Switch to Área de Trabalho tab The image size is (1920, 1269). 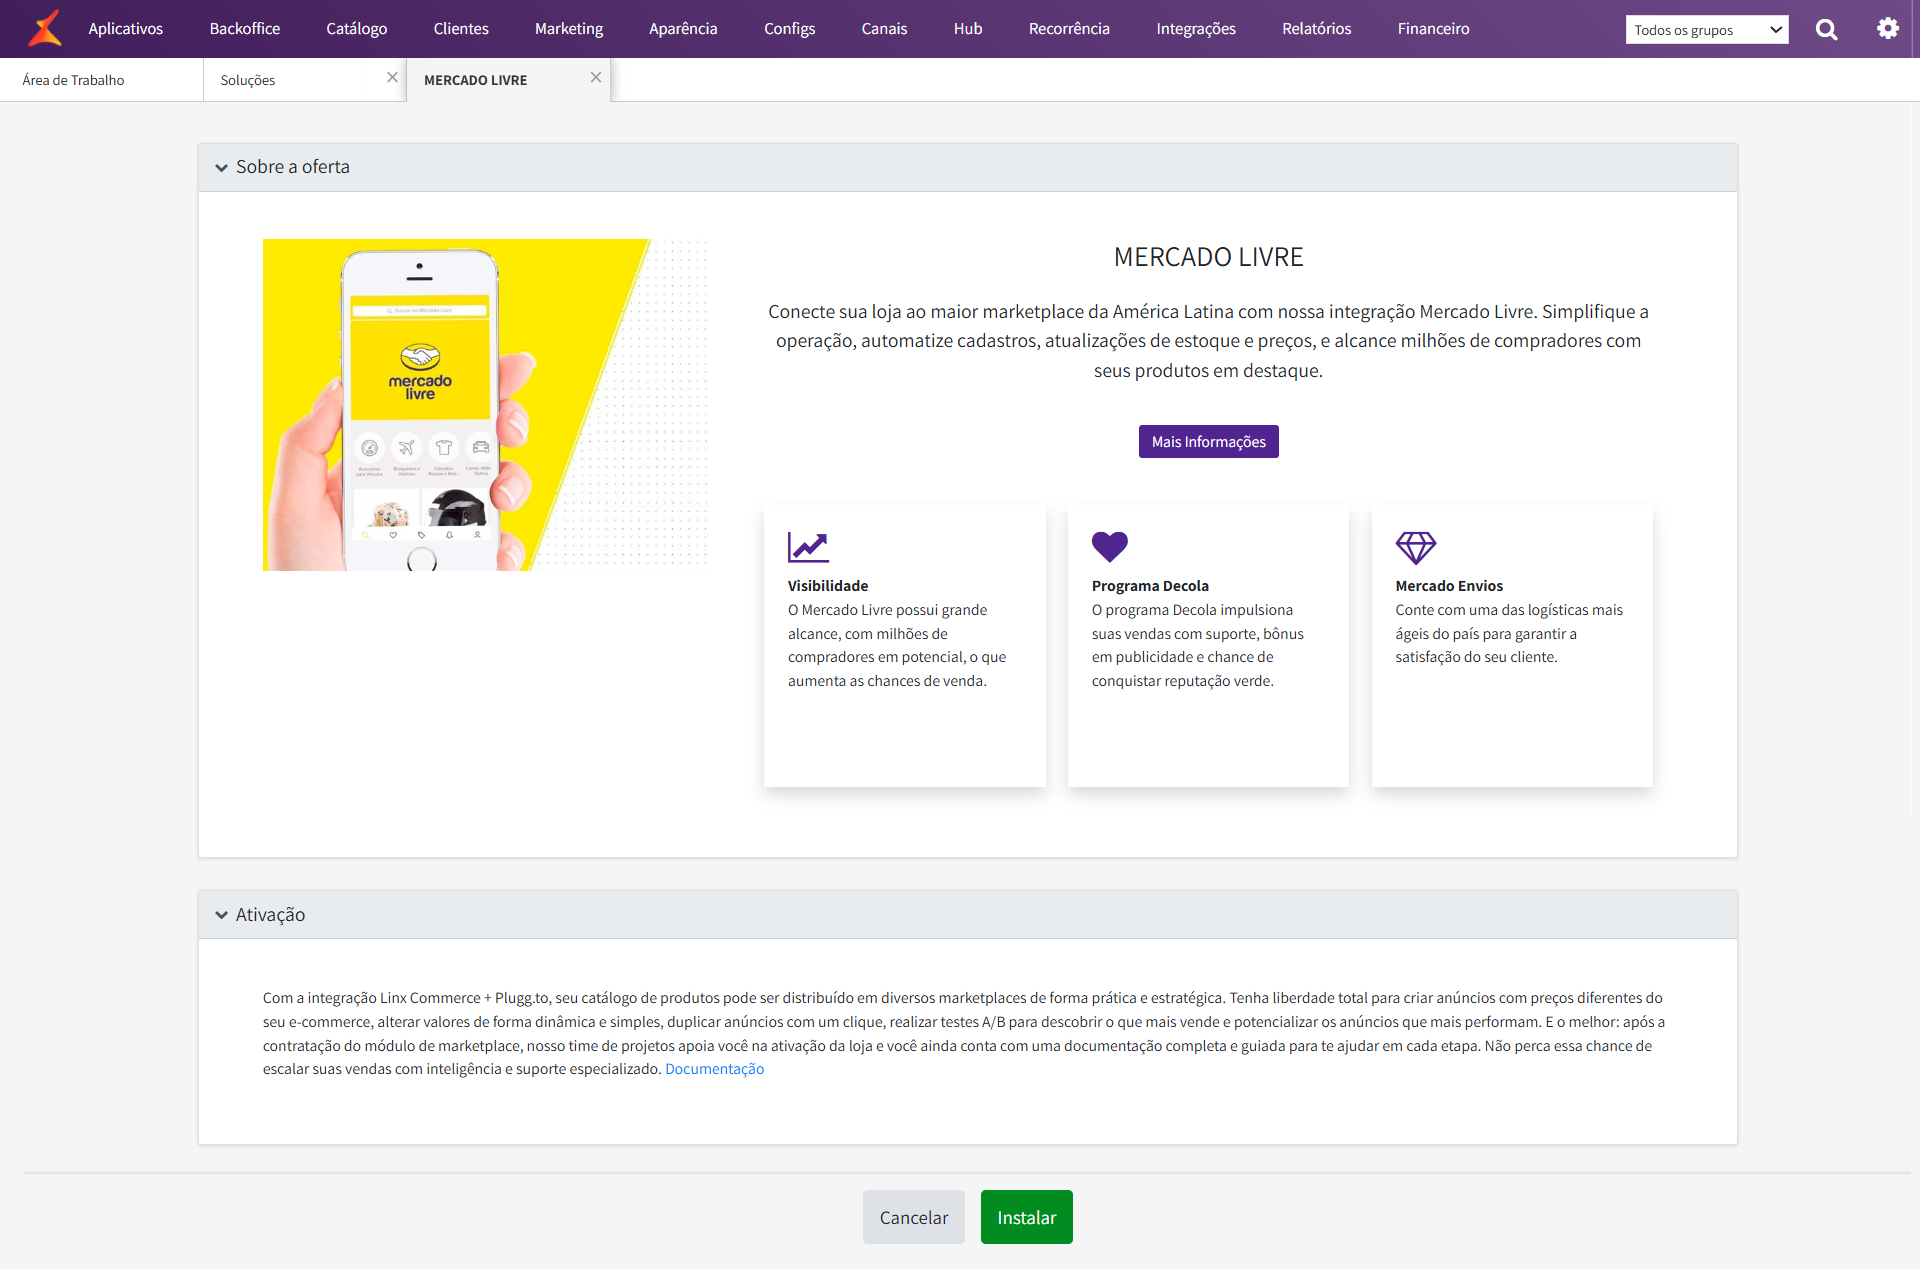74,80
